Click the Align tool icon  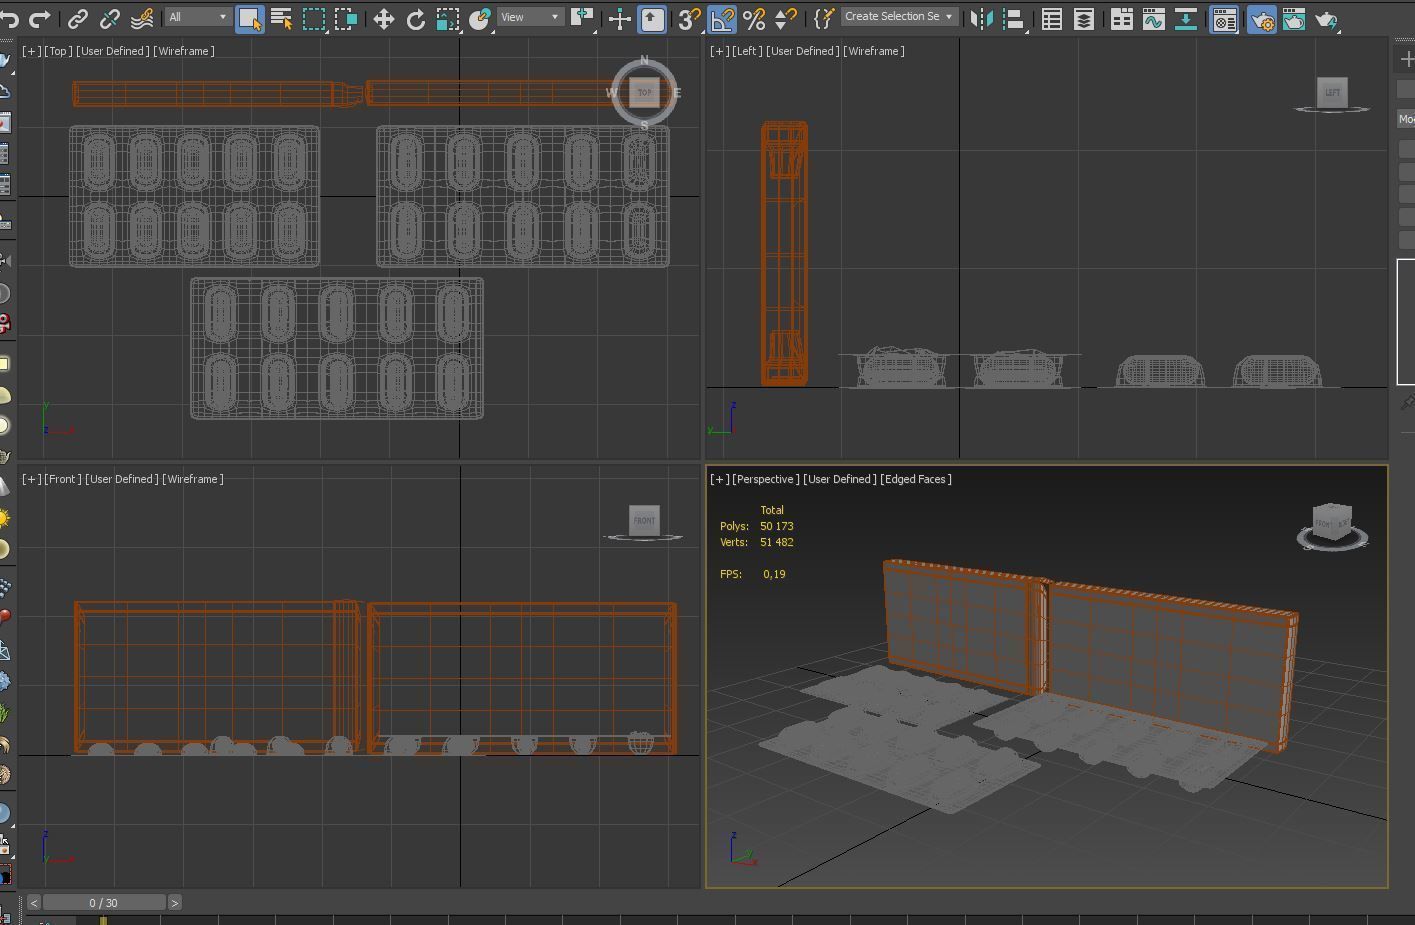(1013, 18)
